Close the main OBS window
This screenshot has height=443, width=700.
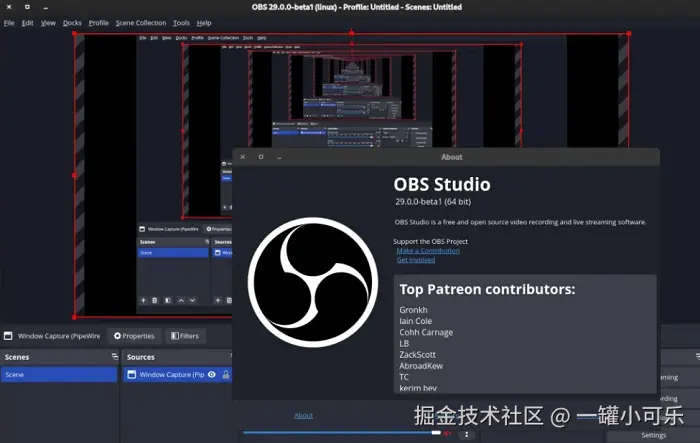(9, 7)
